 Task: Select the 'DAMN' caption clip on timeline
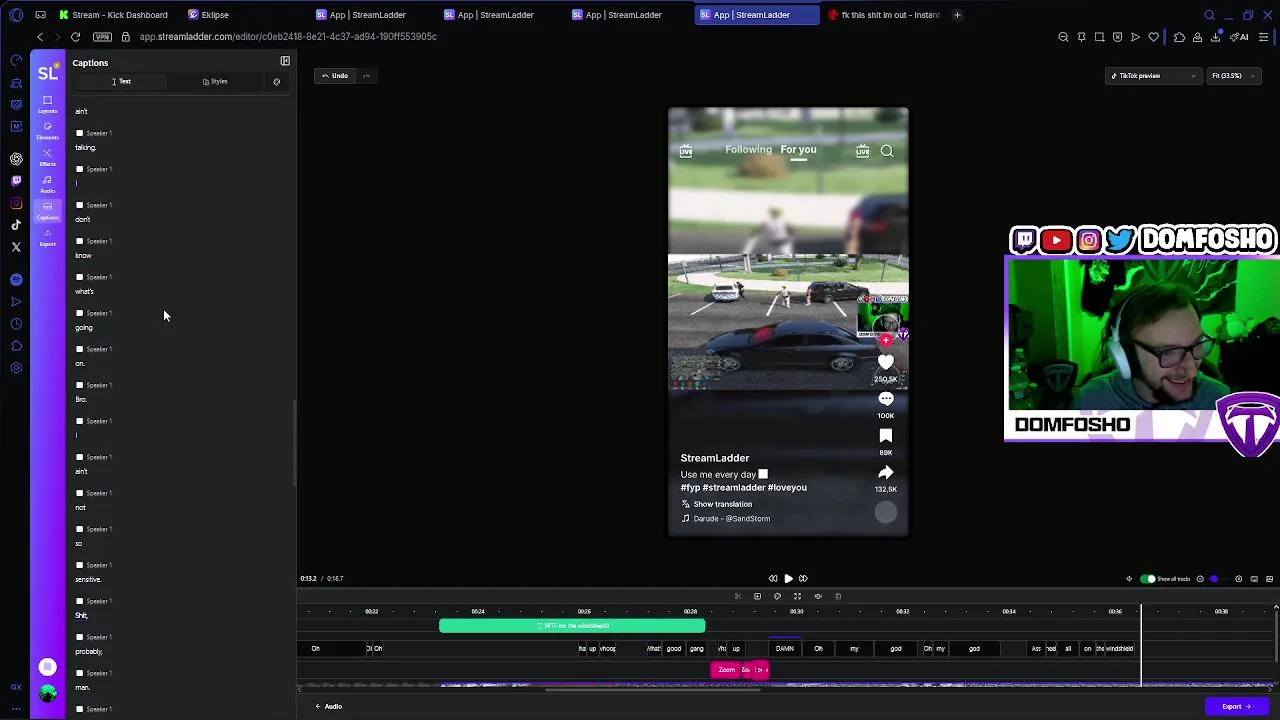pyautogui.click(x=785, y=649)
